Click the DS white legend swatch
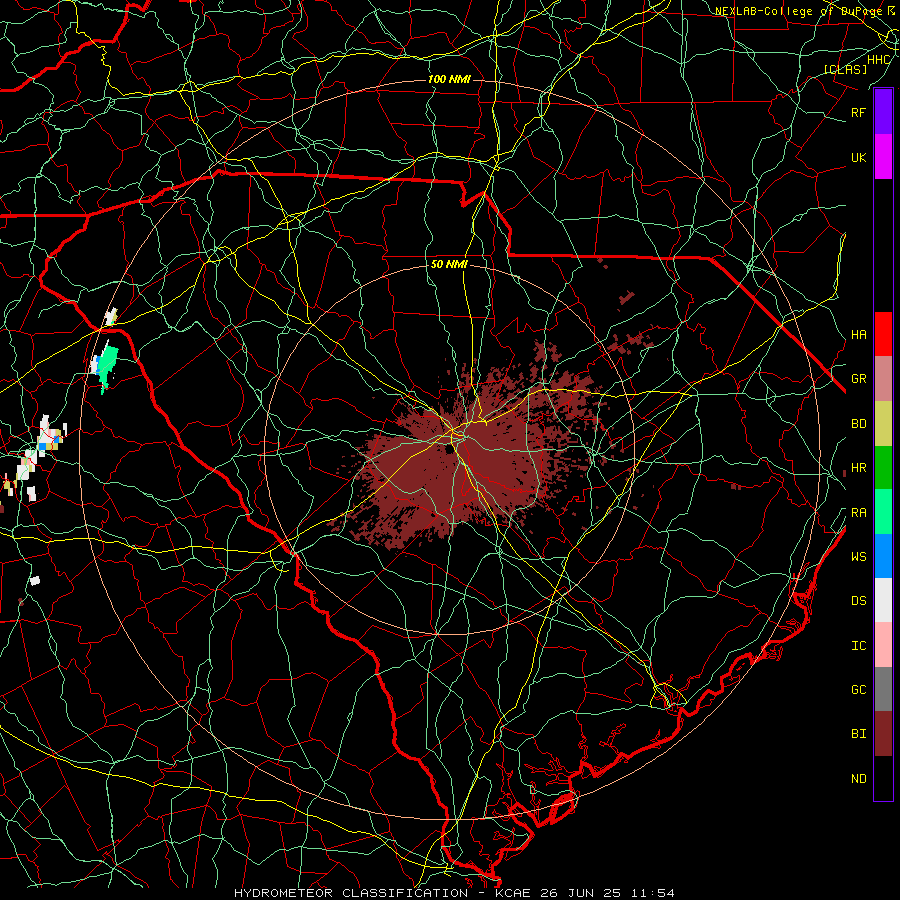The height and width of the screenshot is (900, 900). point(883,600)
